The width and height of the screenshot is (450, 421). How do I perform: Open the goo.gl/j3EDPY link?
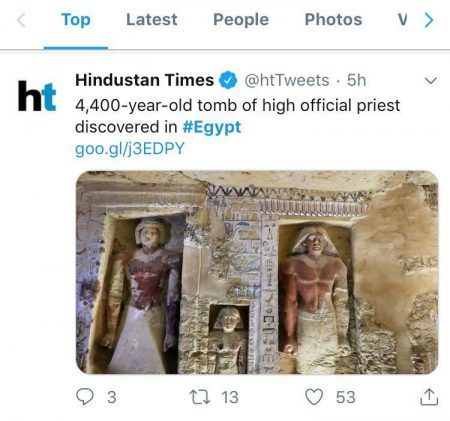(x=130, y=149)
